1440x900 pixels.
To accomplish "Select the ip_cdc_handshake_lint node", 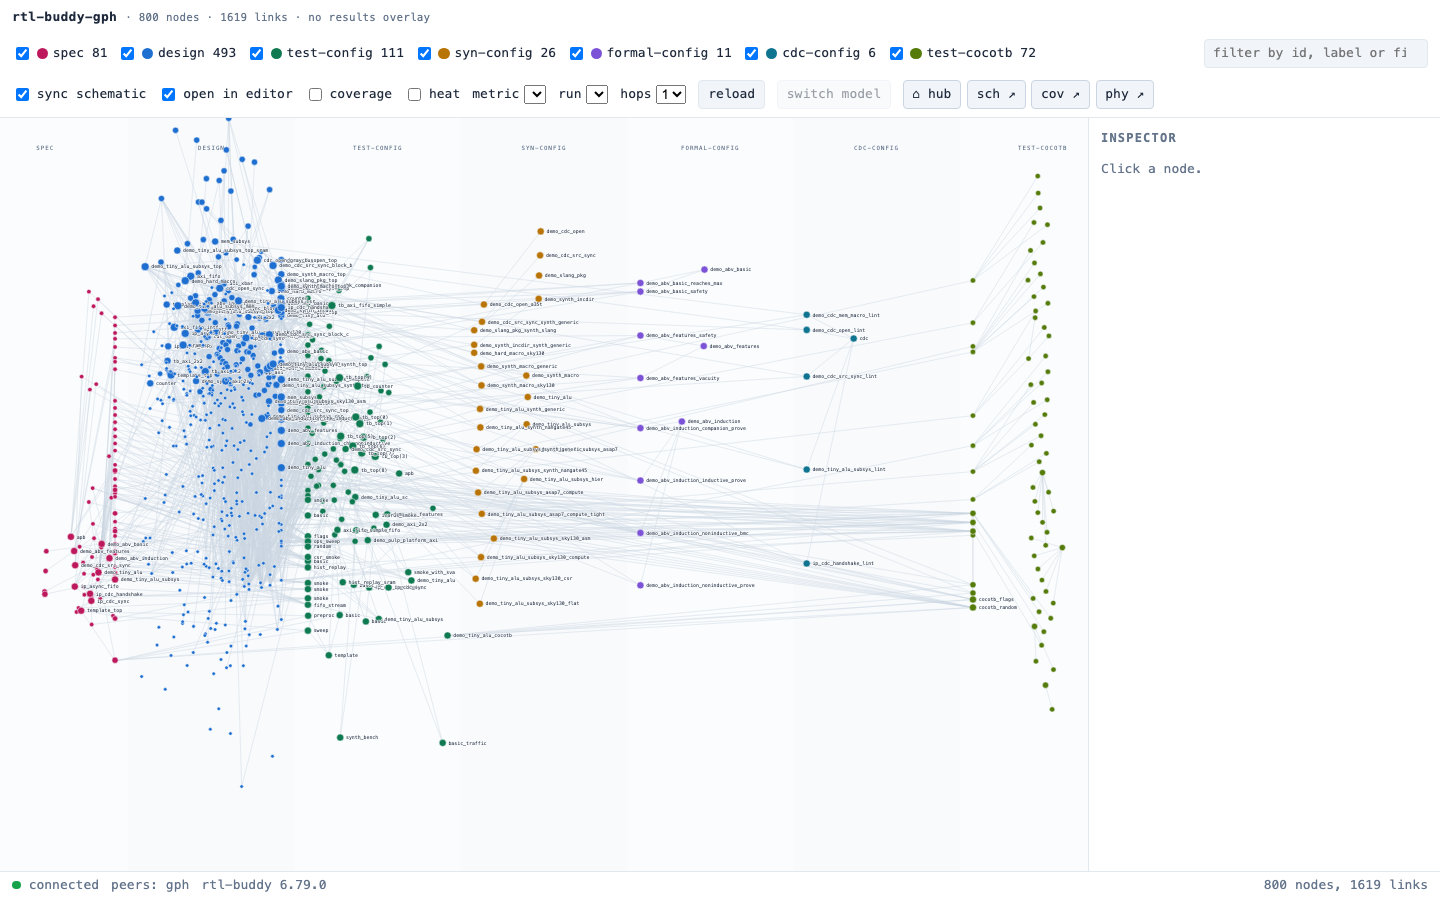I will click(x=807, y=563).
